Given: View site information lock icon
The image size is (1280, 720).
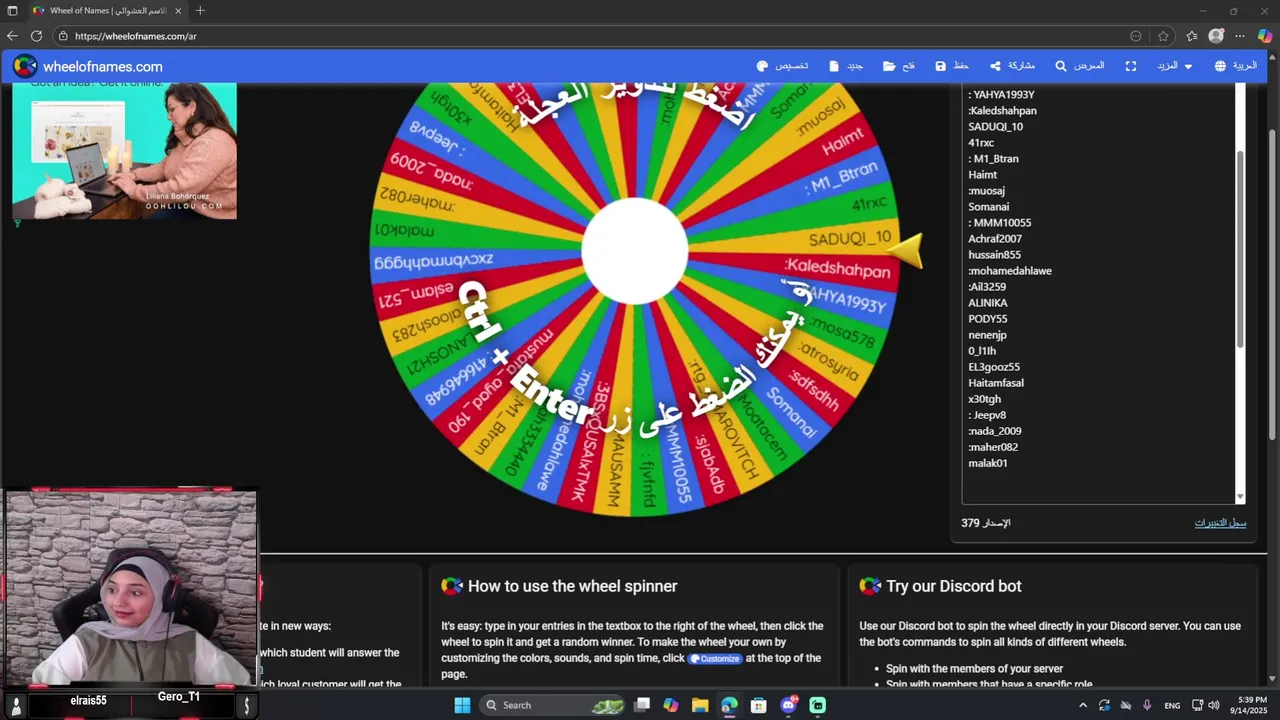Looking at the screenshot, I should (x=63, y=36).
